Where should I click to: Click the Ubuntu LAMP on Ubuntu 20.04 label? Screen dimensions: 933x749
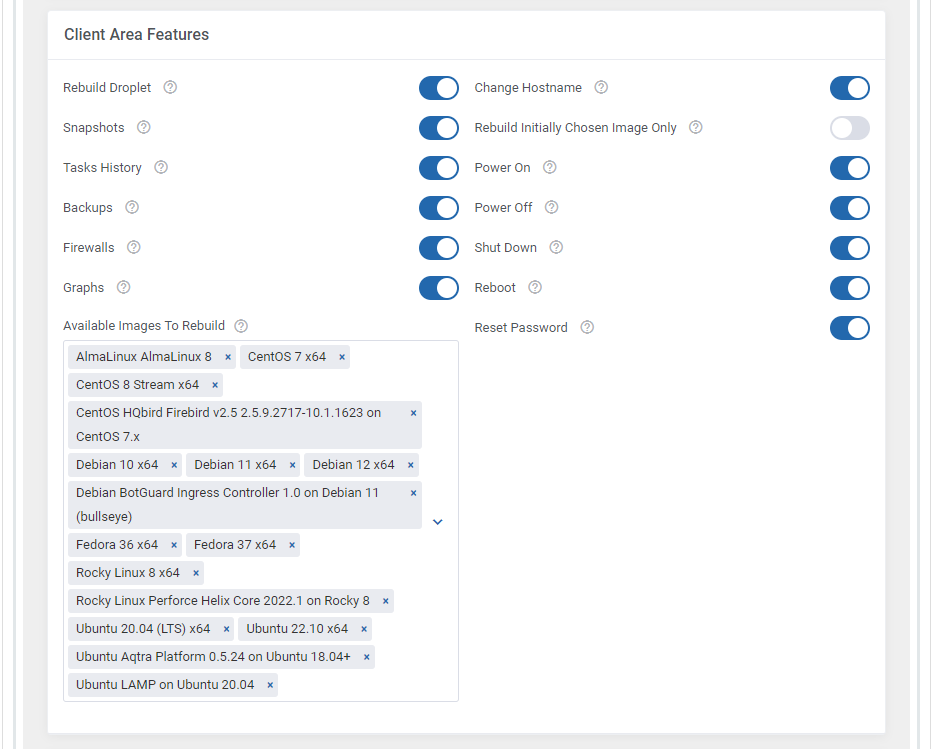point(165,685)
